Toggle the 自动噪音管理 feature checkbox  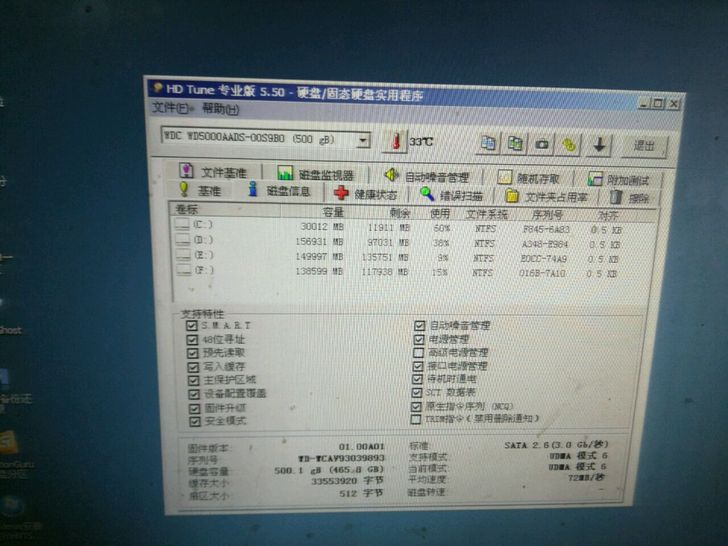pos(419,325)
